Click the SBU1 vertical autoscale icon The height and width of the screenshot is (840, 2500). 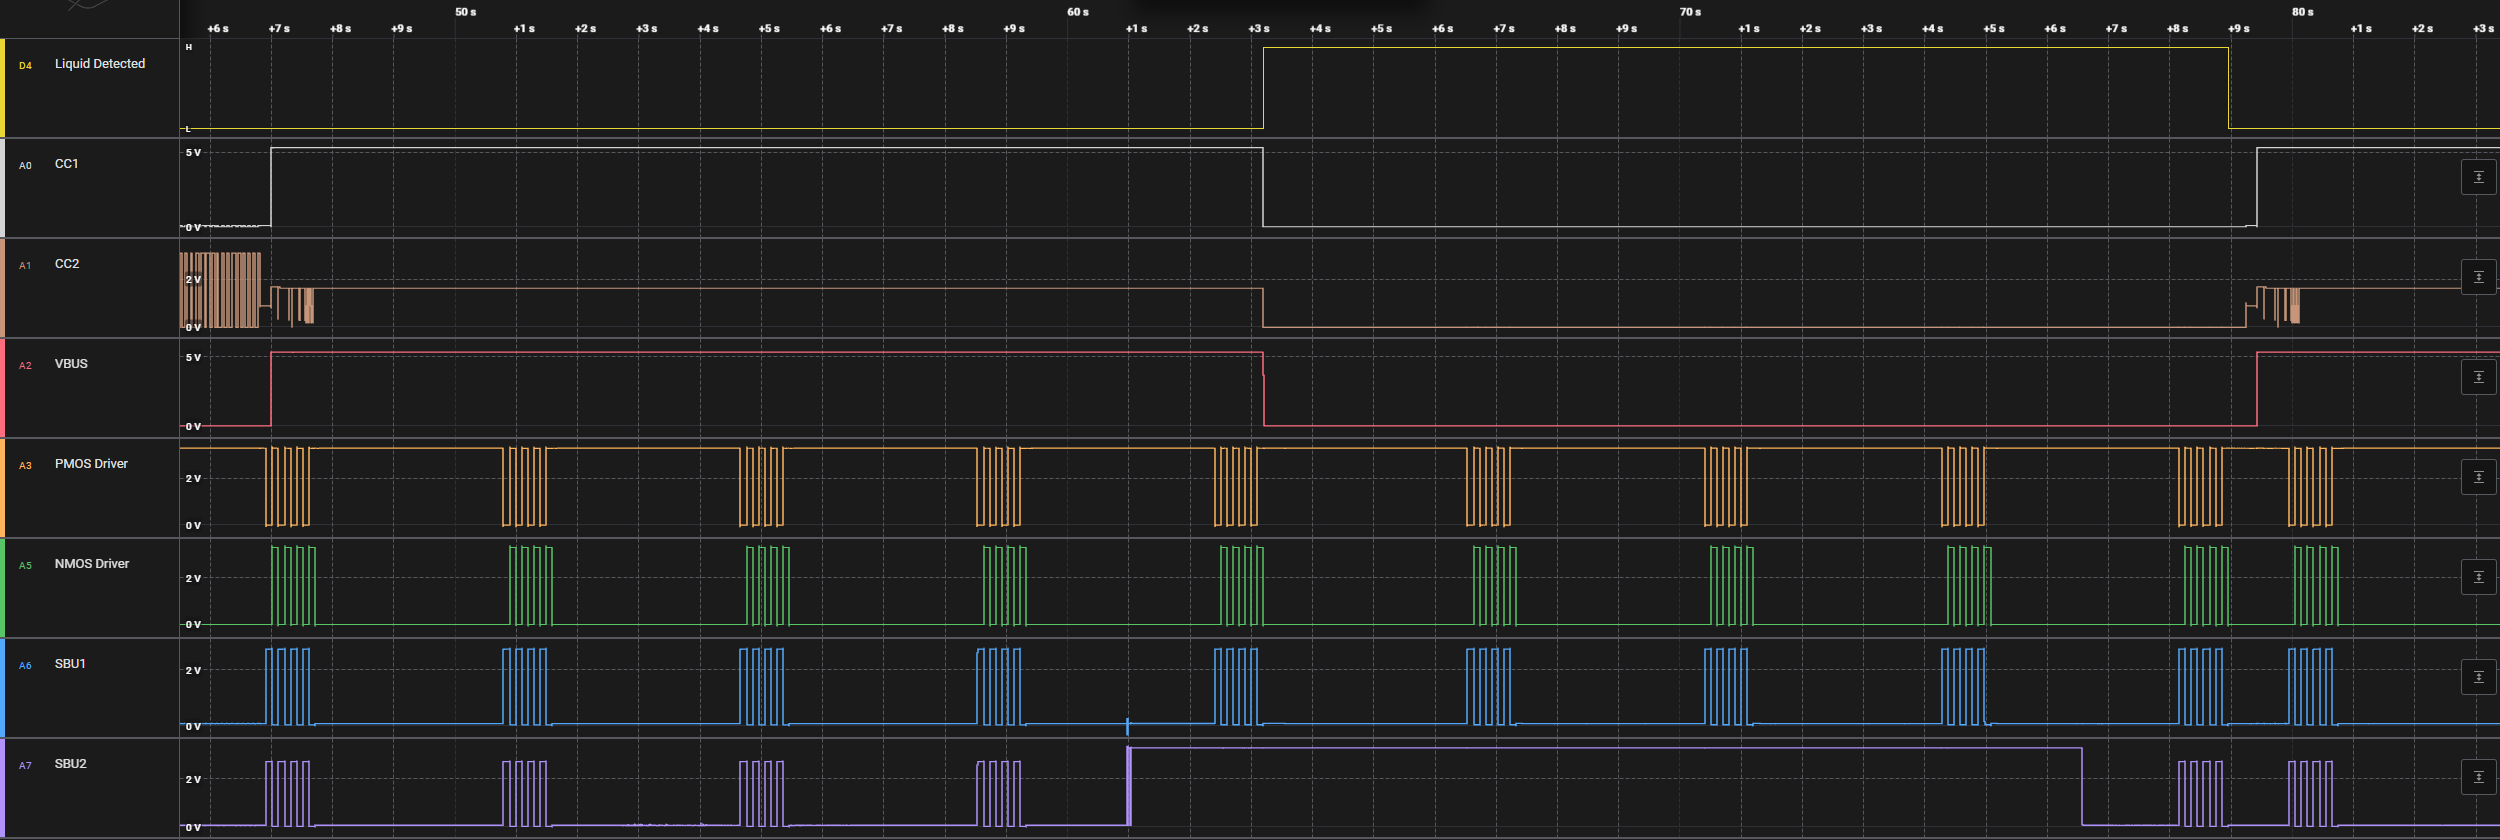click(2478, 677)
